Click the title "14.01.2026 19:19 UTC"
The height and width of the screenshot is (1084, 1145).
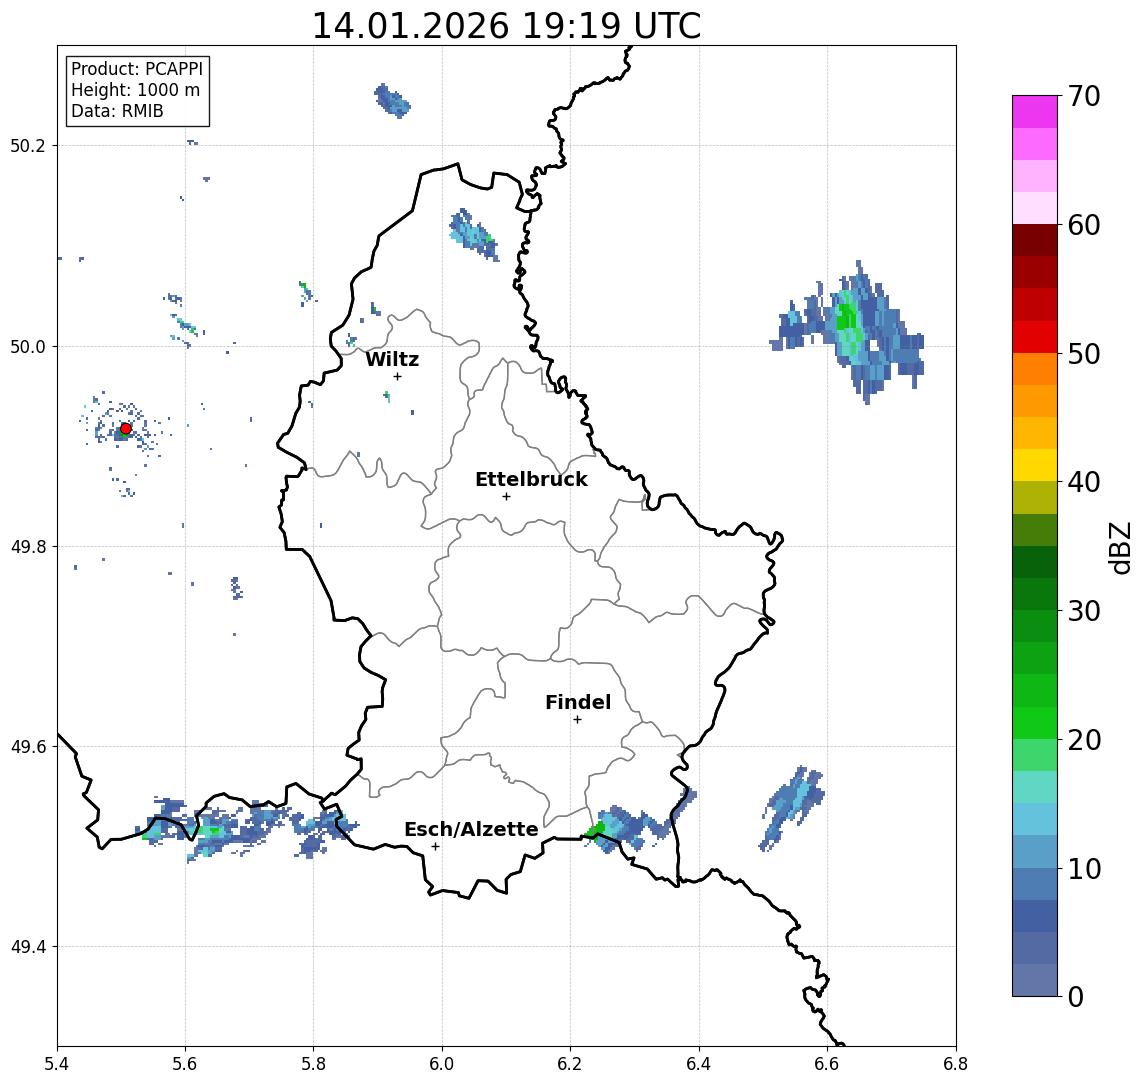[x=506, y=26]
